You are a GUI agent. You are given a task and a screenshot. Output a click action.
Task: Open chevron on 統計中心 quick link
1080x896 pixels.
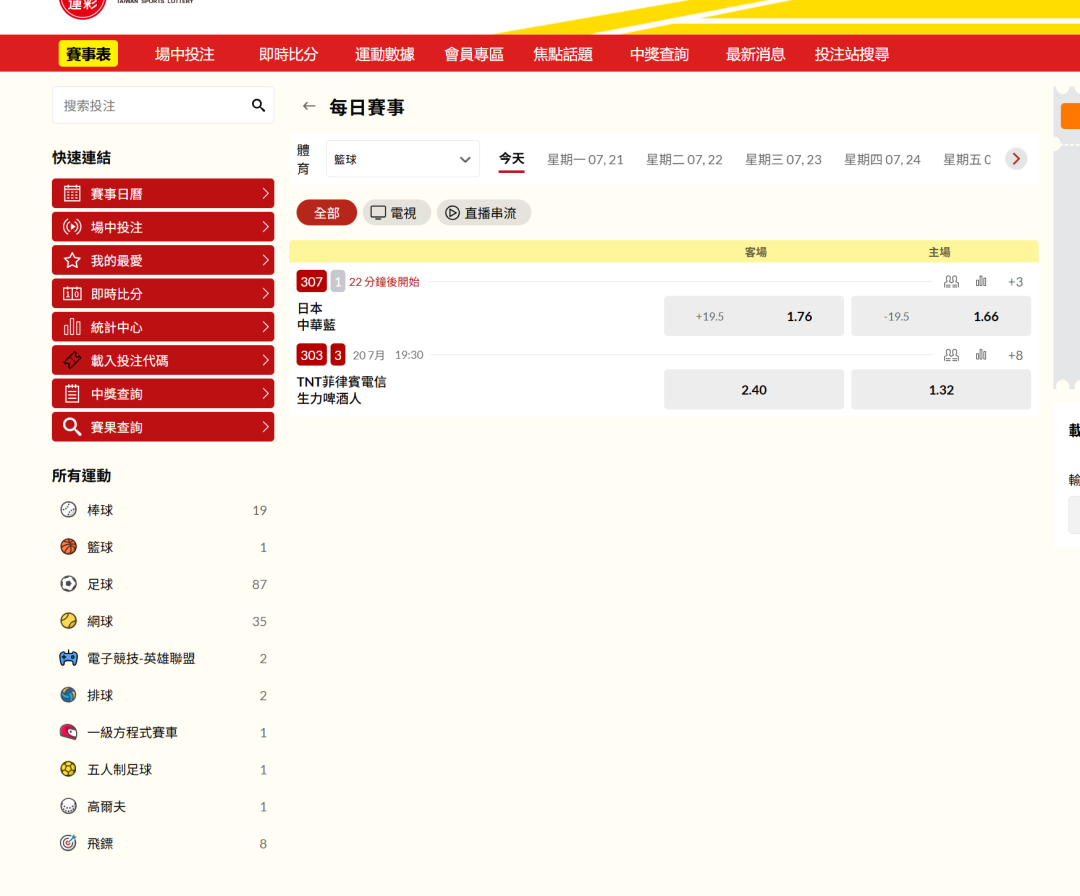coord(265,326)
